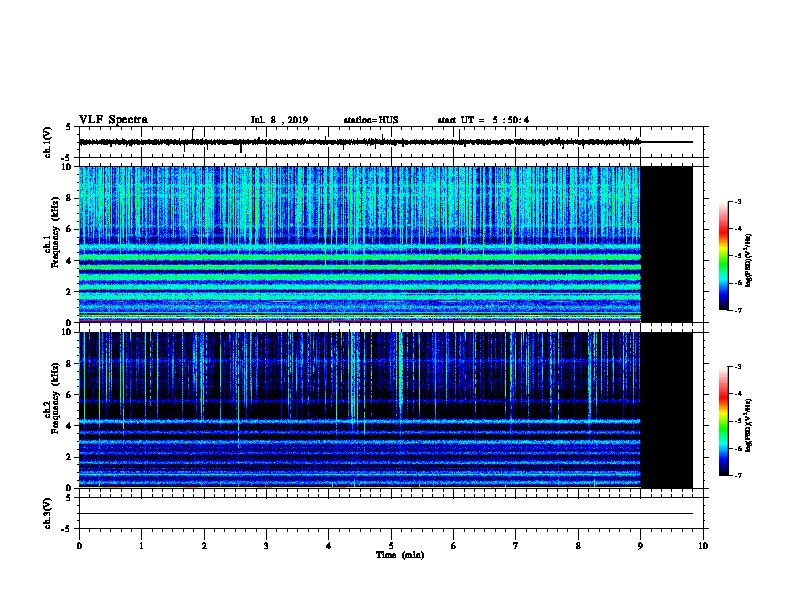Click the "10" frequency tick of ch.1 spectrogram
792x612 pixels.
click(x=67, y=167)
